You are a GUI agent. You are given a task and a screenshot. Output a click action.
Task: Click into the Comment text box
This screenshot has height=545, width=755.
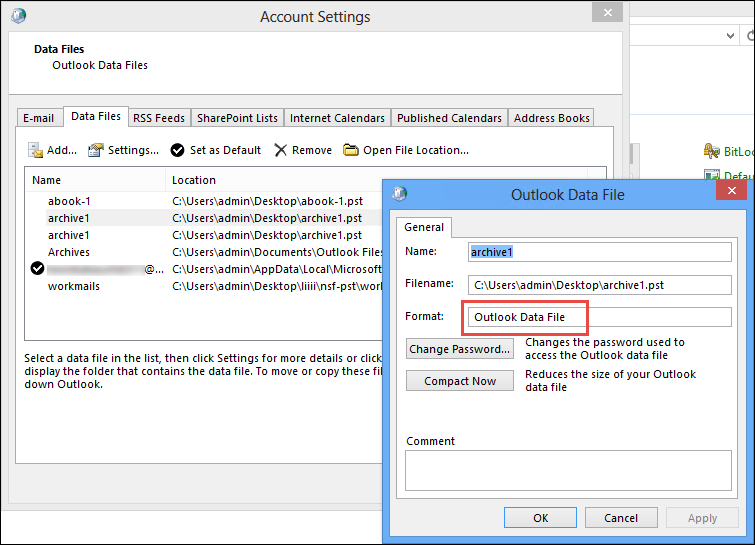point(568,470)
